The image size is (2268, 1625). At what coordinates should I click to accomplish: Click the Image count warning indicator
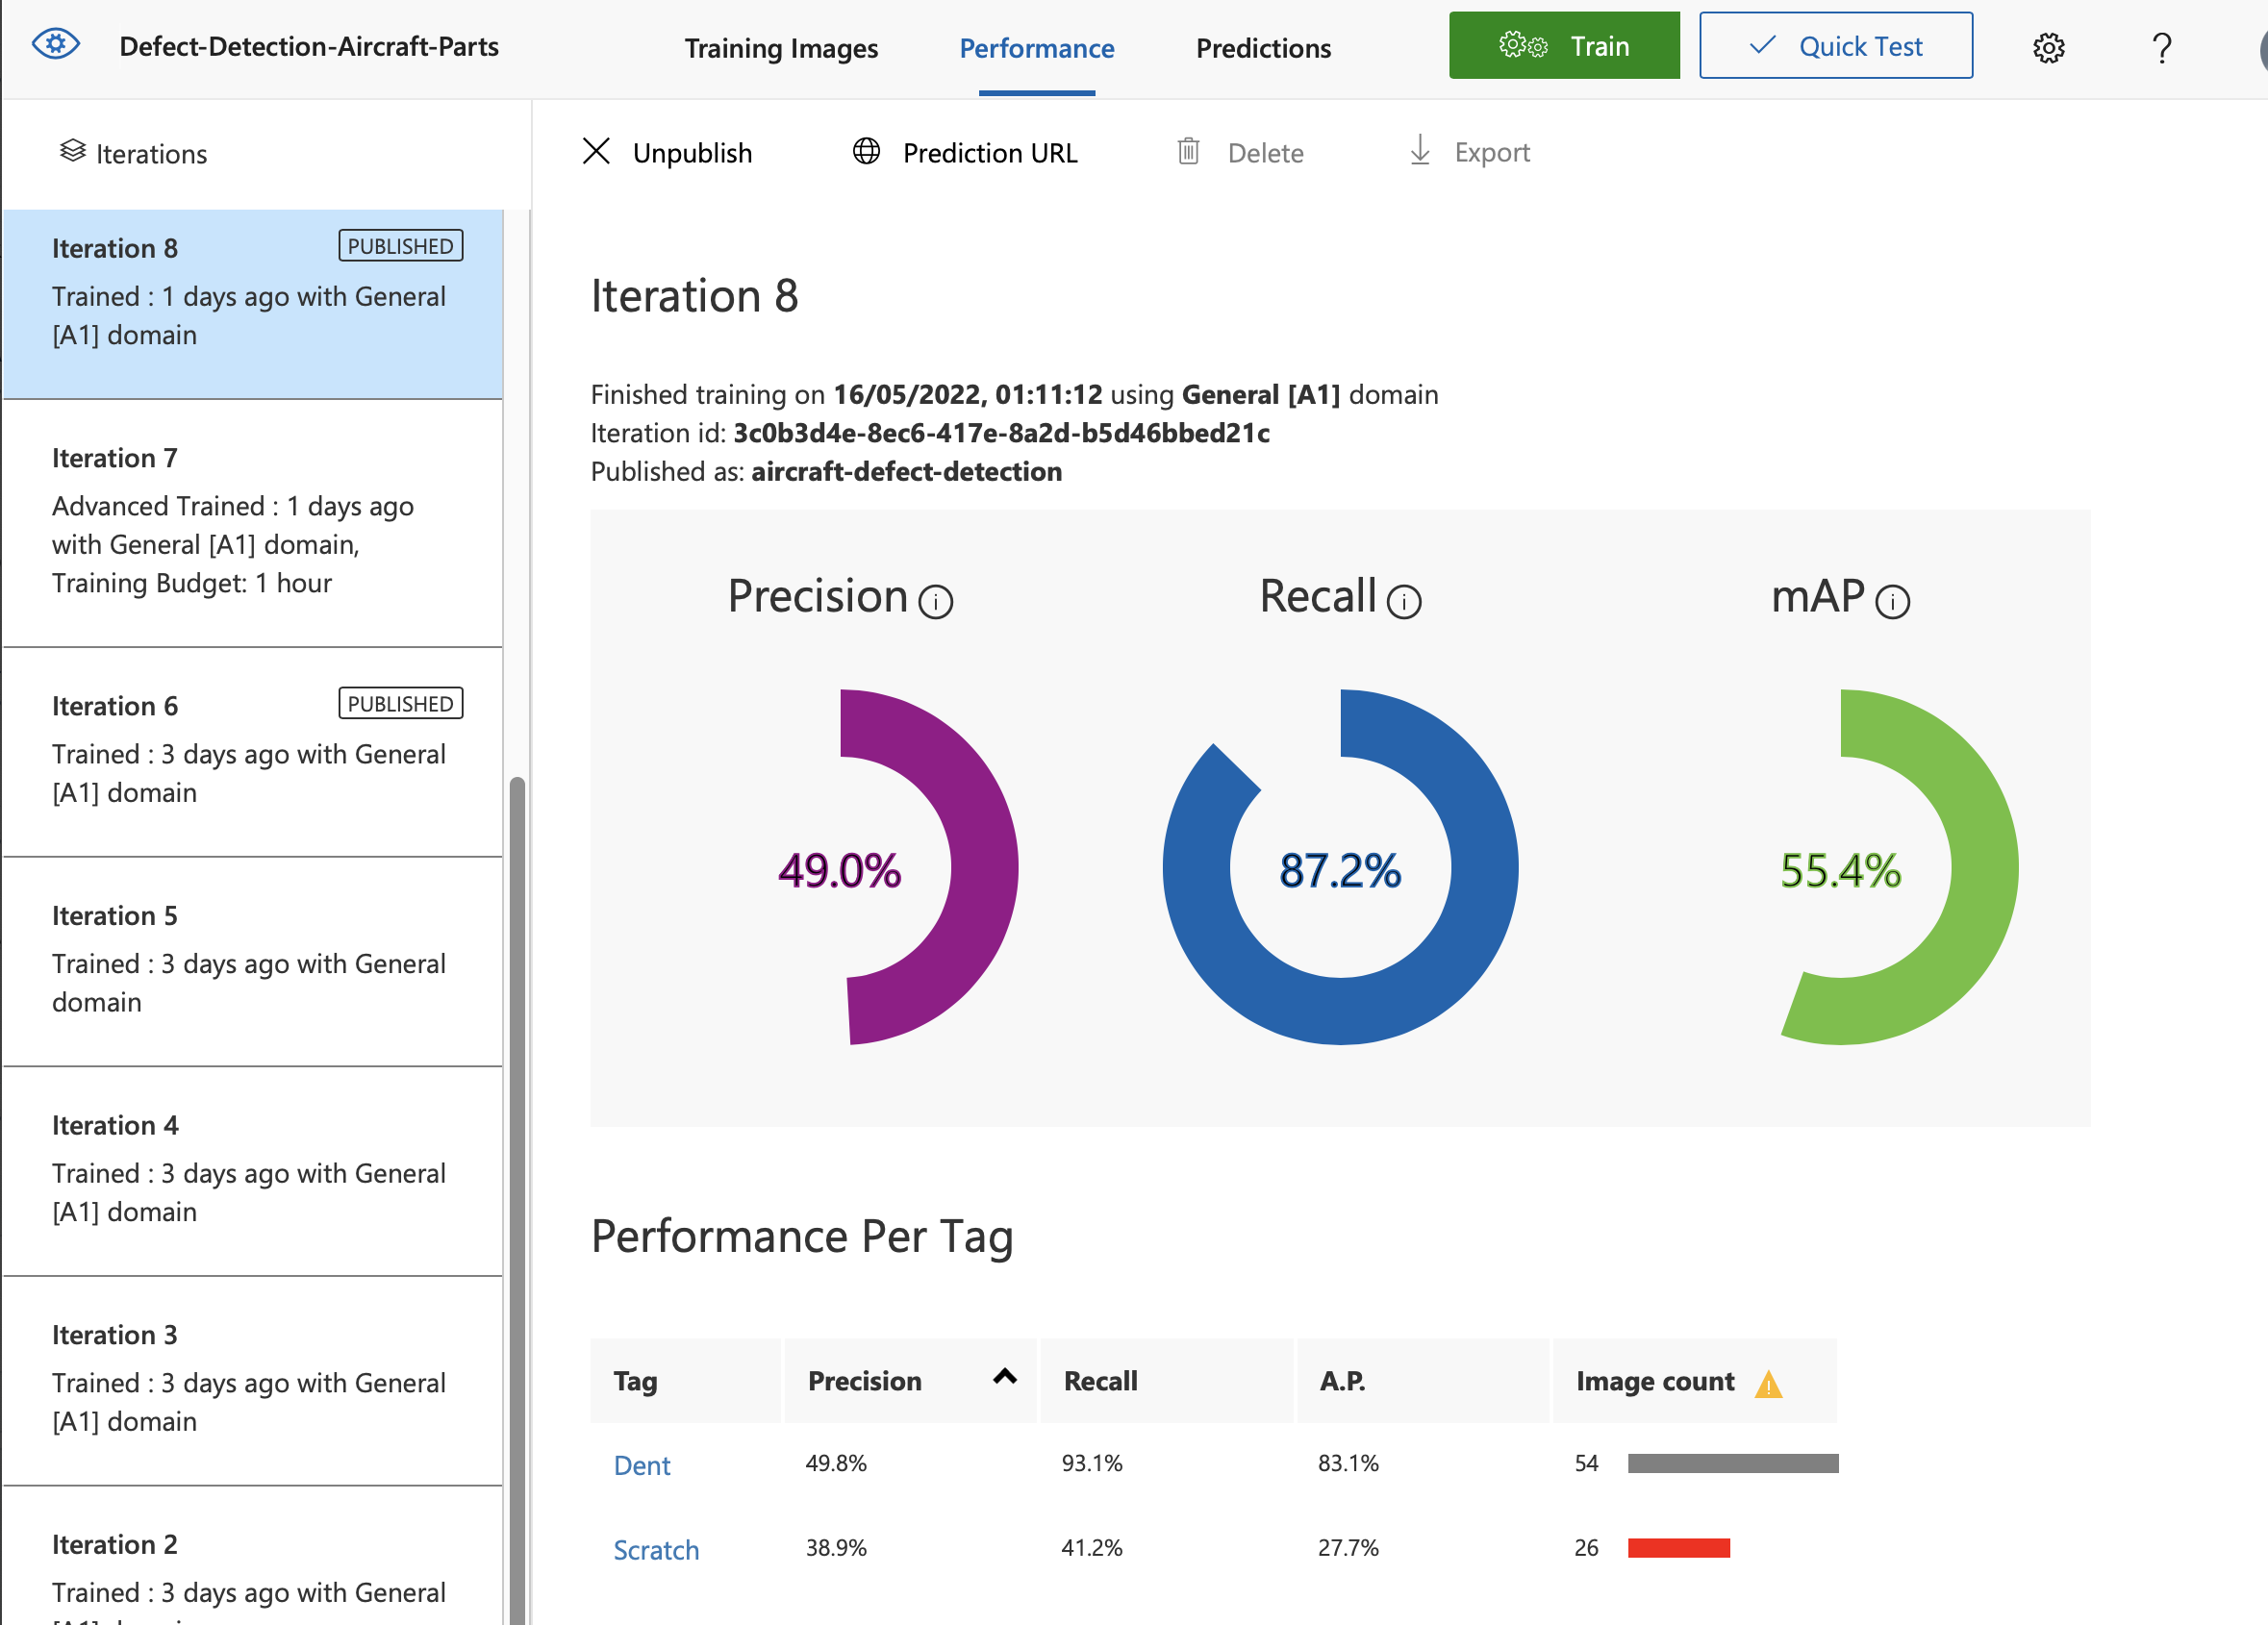pos(1769,1381)
